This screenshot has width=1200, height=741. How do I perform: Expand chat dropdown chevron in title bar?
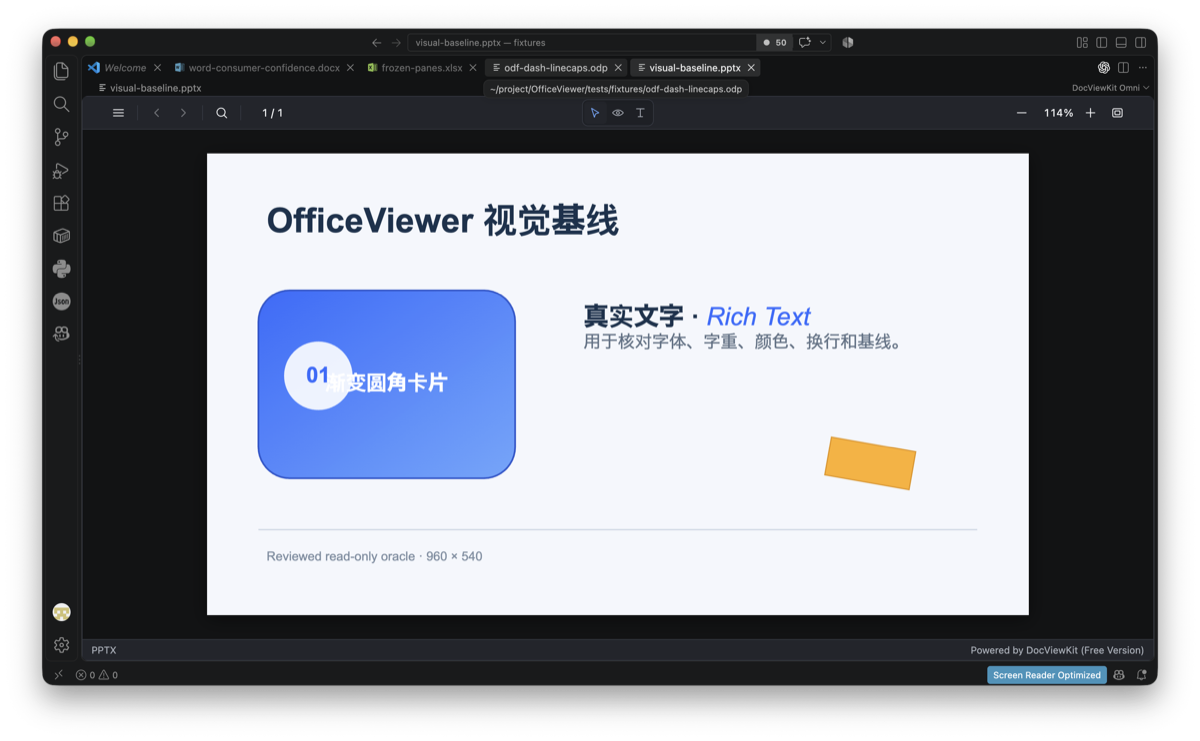pos(823,43)
